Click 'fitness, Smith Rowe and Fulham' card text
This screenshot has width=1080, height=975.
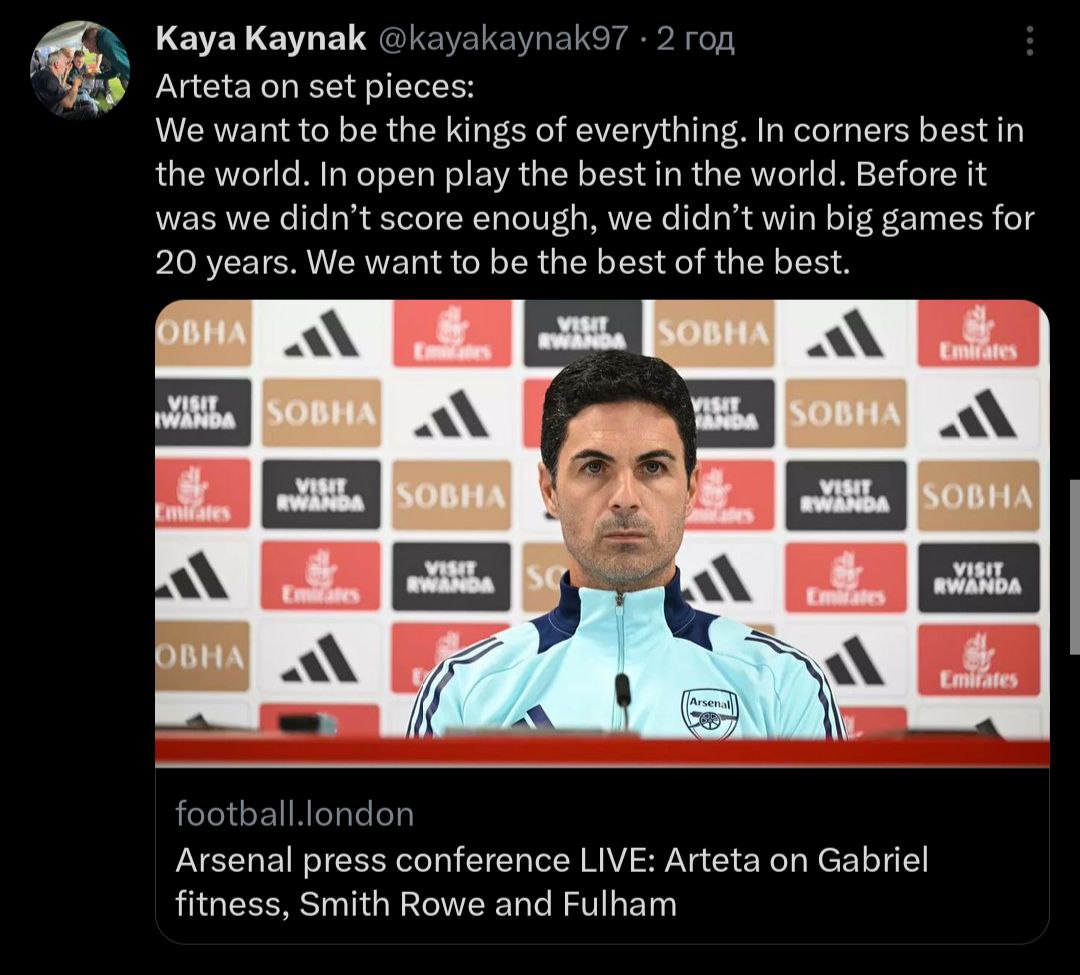coord(426,904)
